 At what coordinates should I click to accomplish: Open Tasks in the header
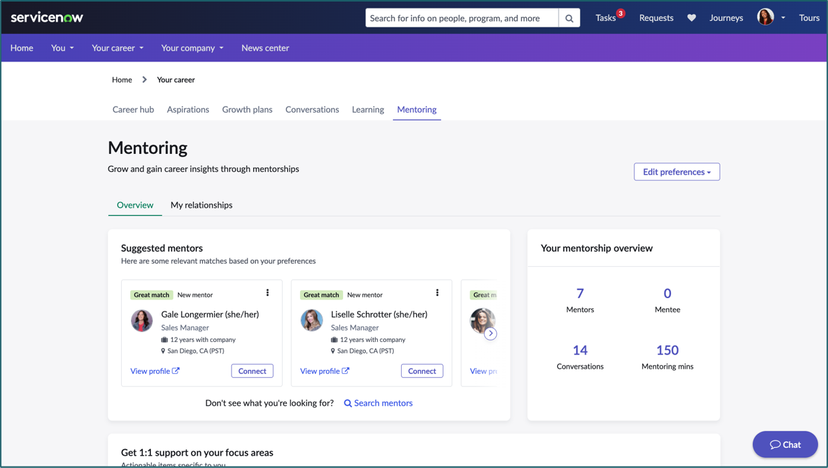click(x=605, y=18)
